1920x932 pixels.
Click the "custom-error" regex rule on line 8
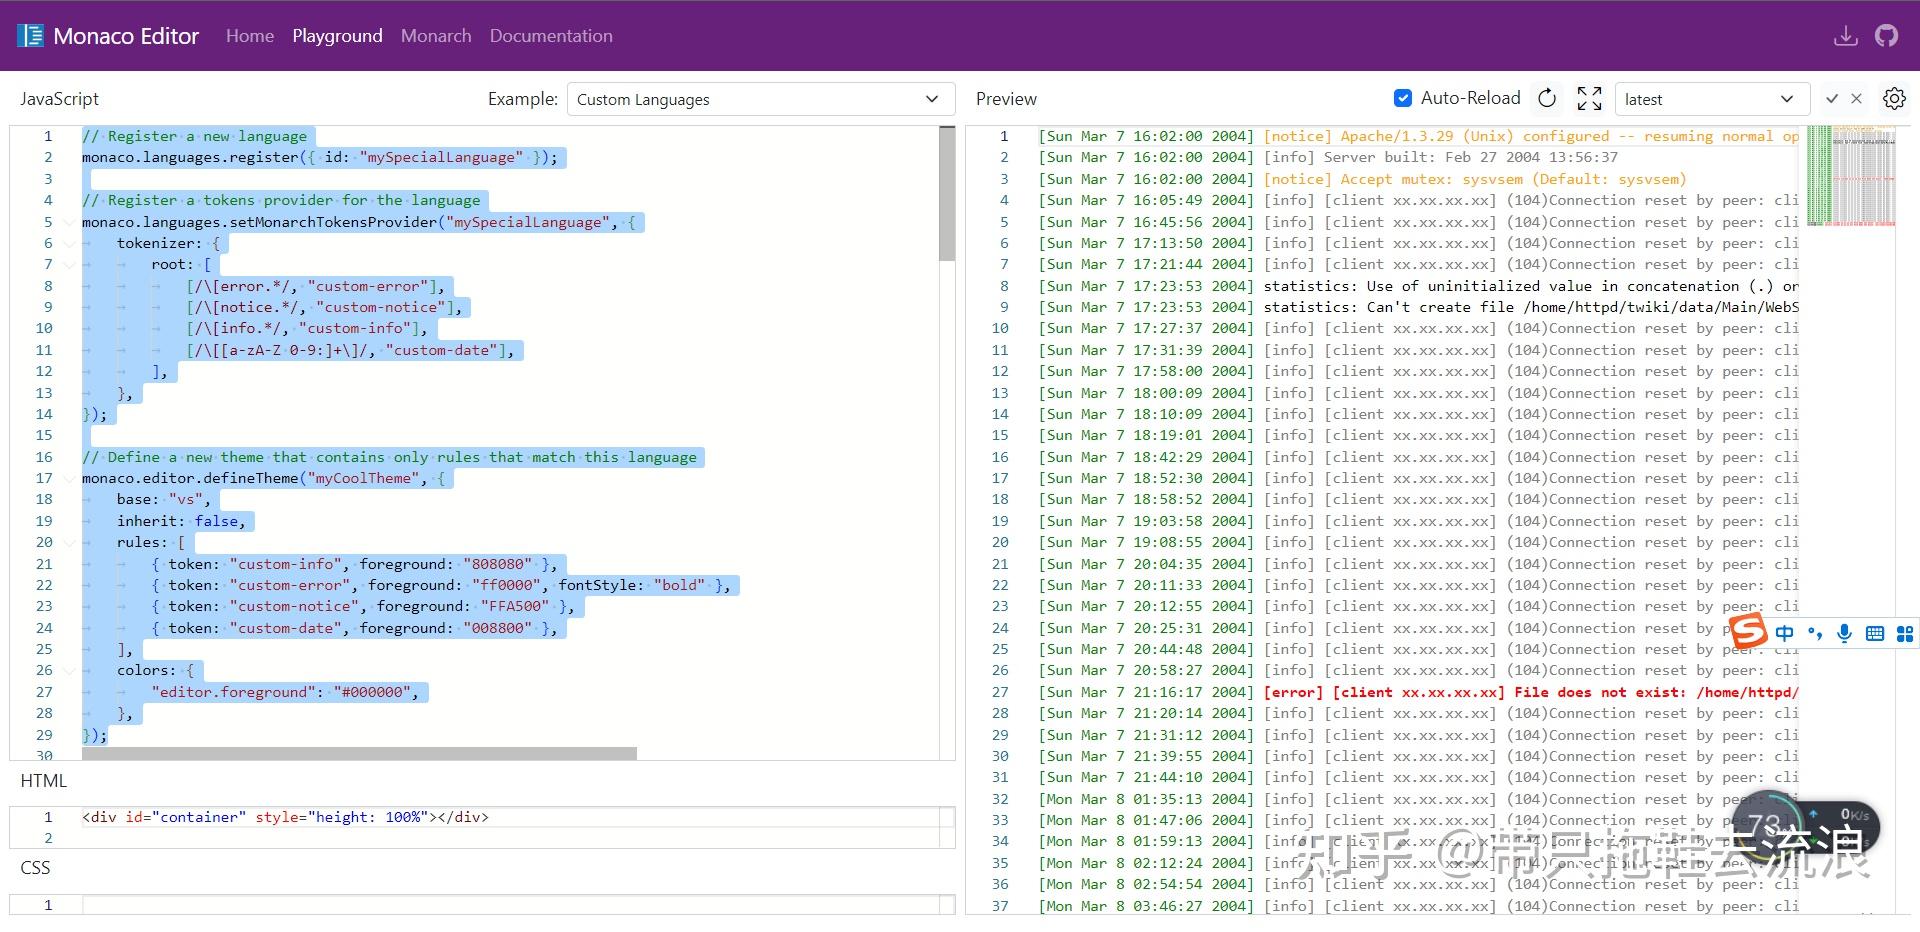coord(315,286)
